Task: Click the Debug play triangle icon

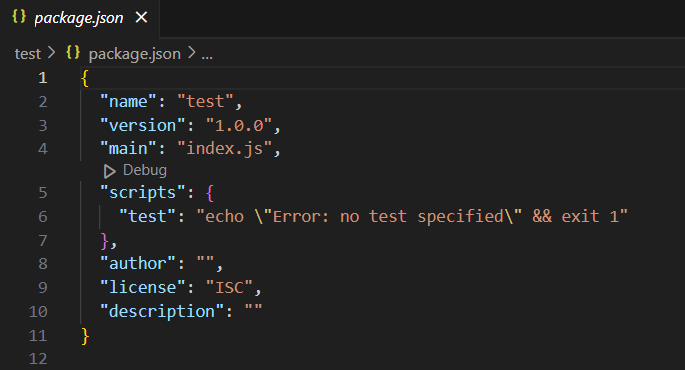Action: (x=110, y=171)
